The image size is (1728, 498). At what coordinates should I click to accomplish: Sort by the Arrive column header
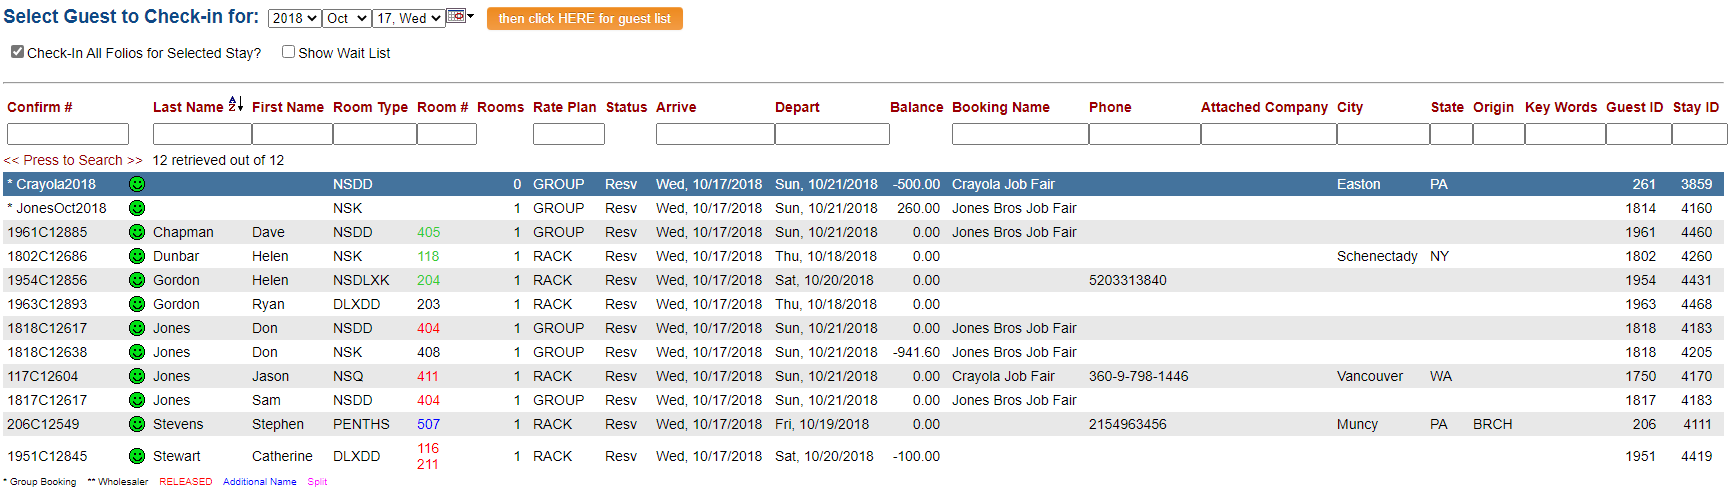(676, 107)
